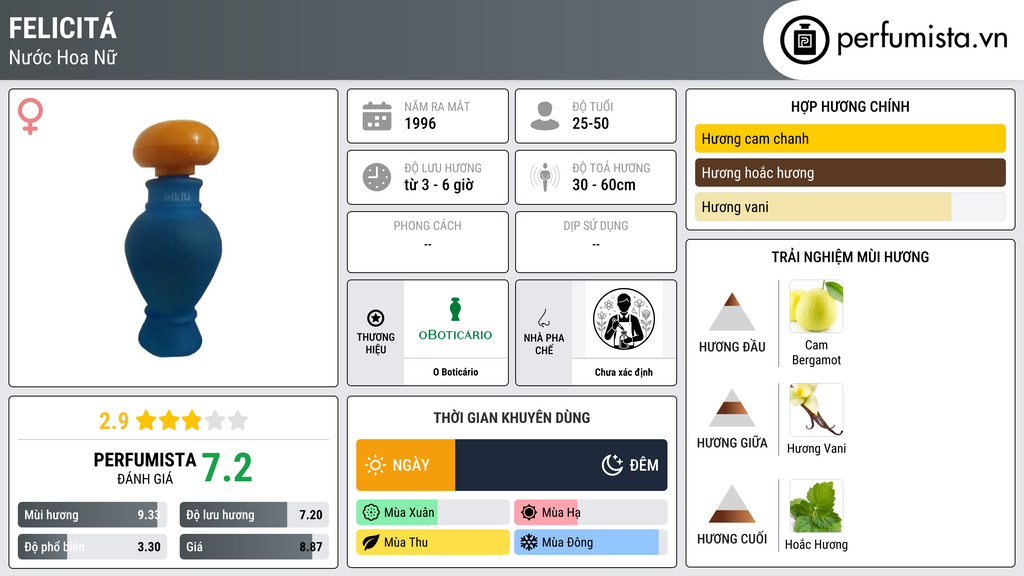Click the sun icon in the Ngày bar
This screenshot has width=1024, height=576.
click(x=375, y=465)
